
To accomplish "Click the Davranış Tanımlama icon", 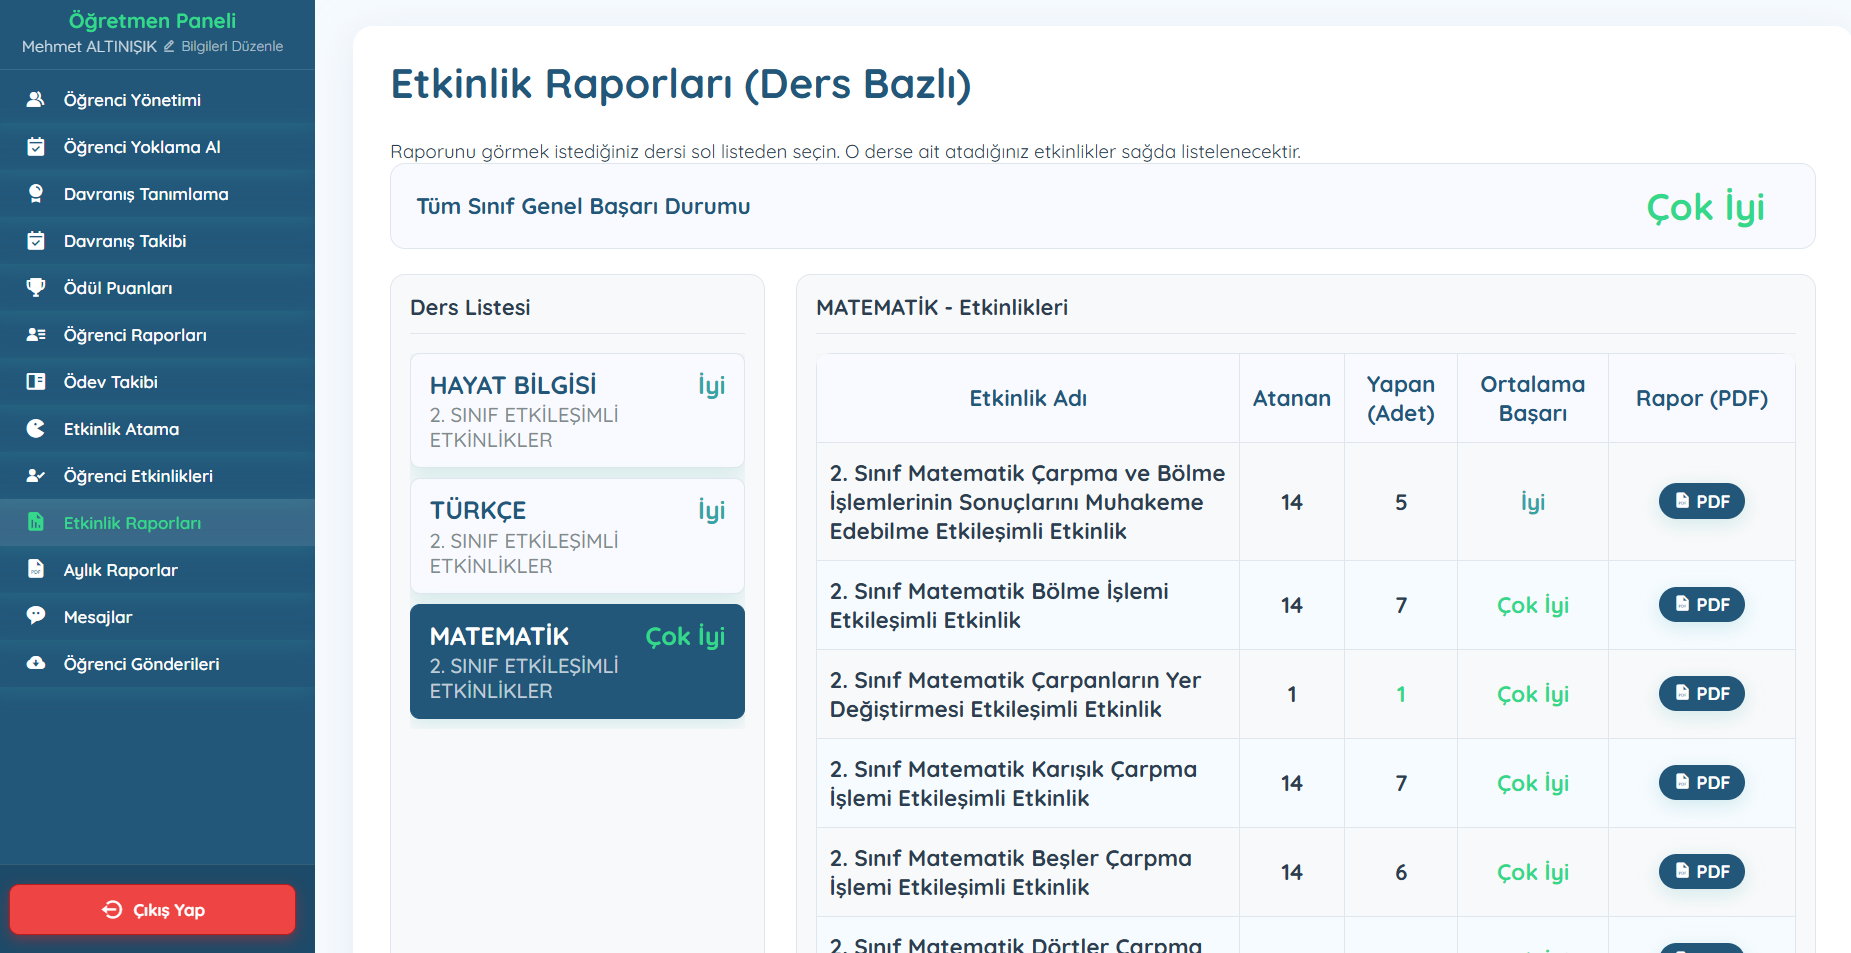I will pos(36,194).
